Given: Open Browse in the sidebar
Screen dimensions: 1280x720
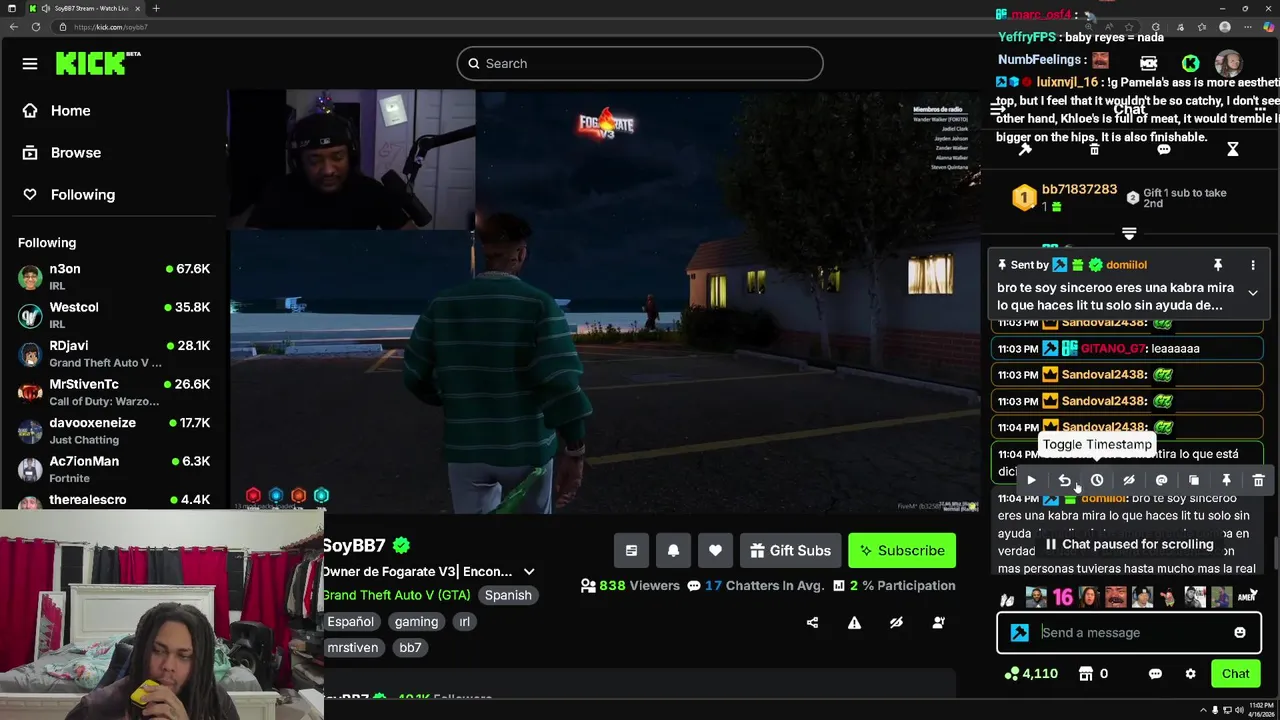Looking at the screenshot, I should click(62, 153).
